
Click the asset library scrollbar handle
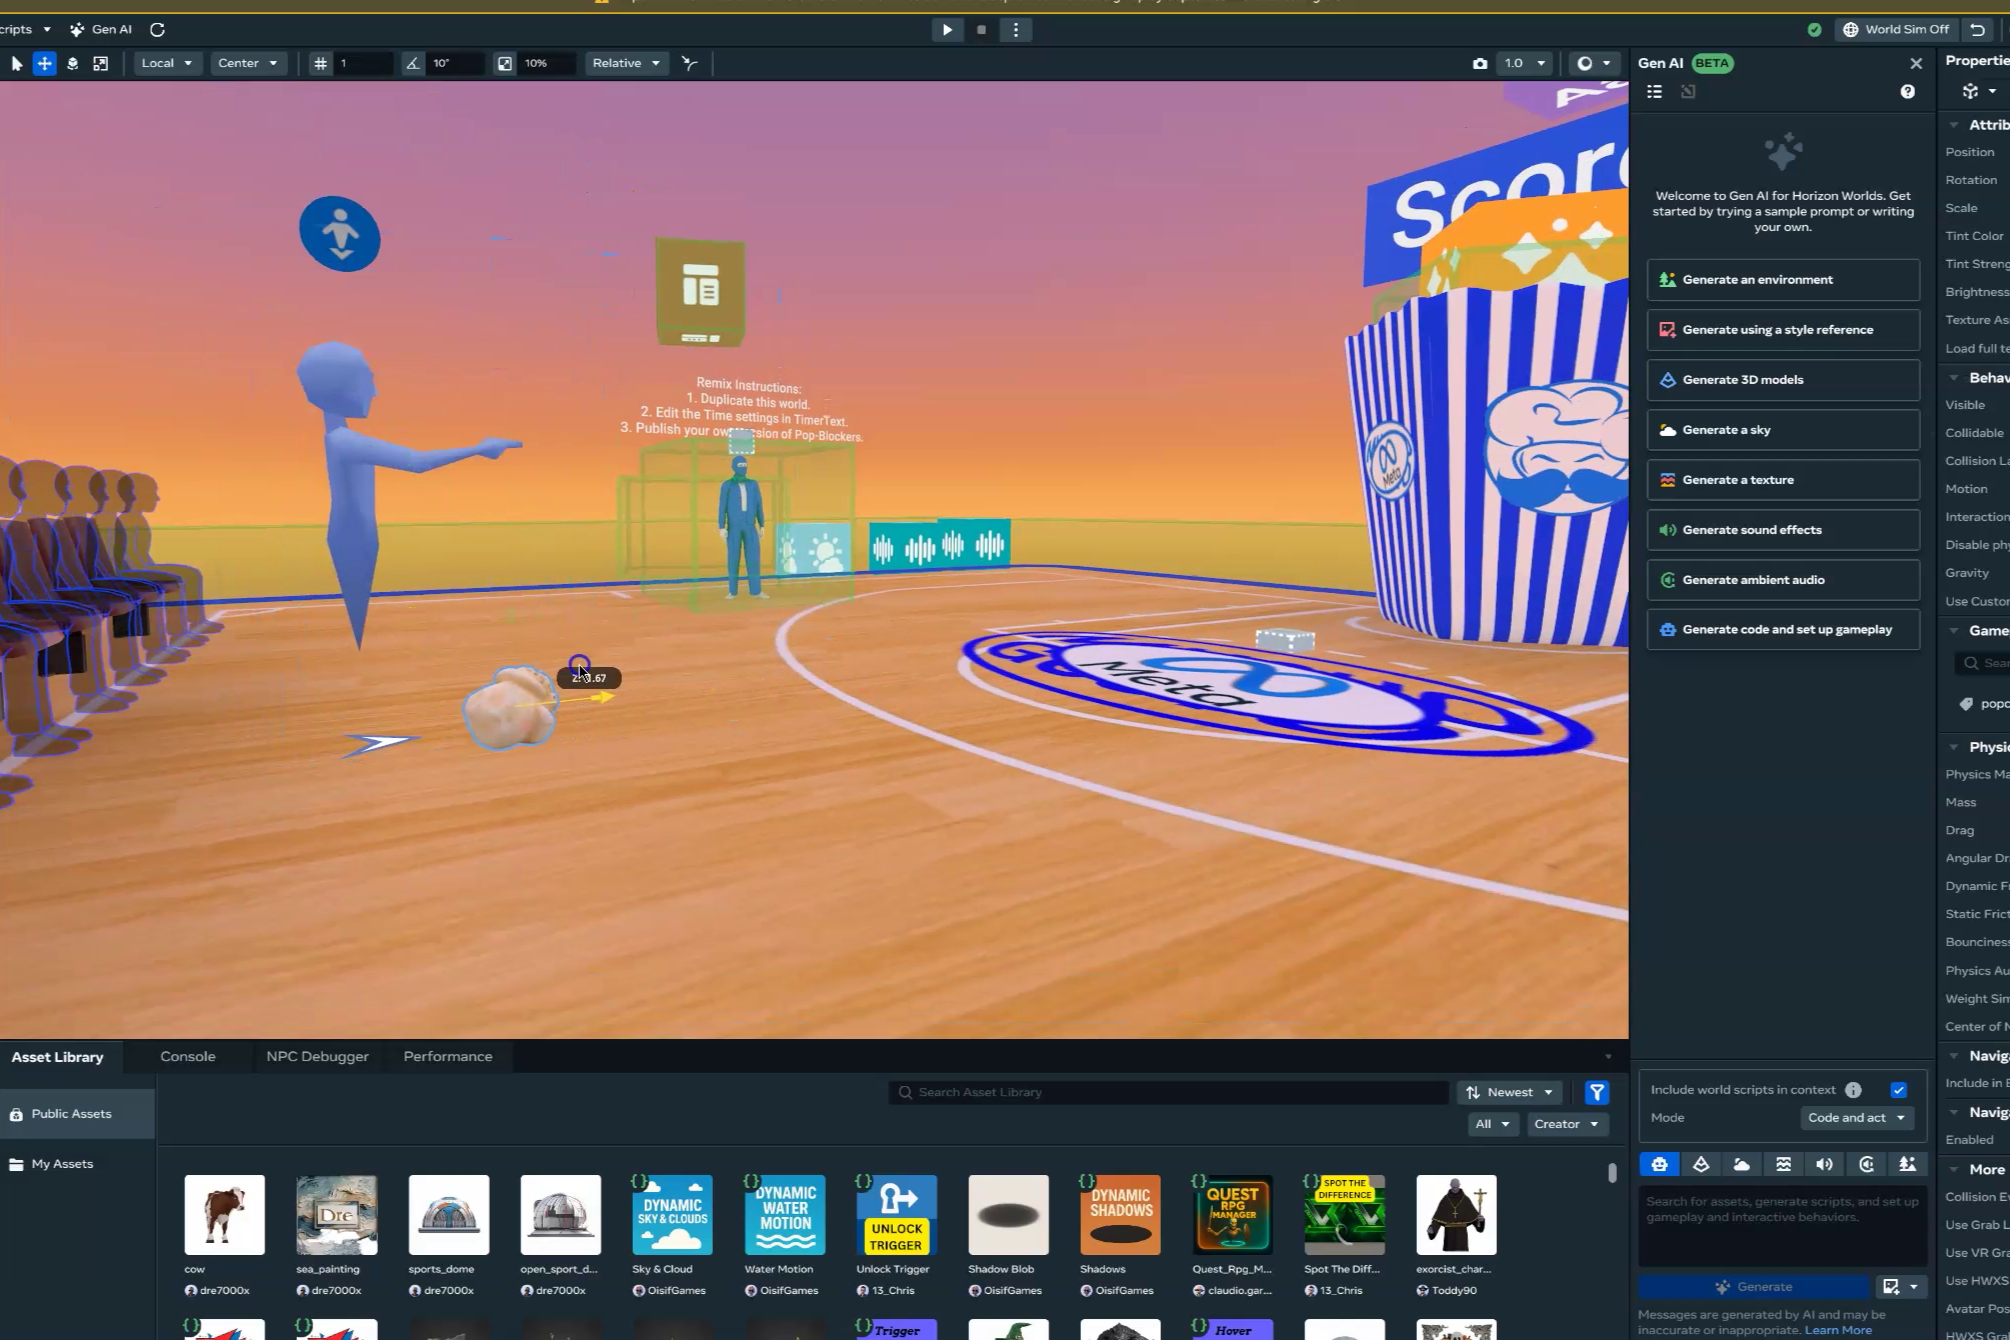click(1612, 1173)
